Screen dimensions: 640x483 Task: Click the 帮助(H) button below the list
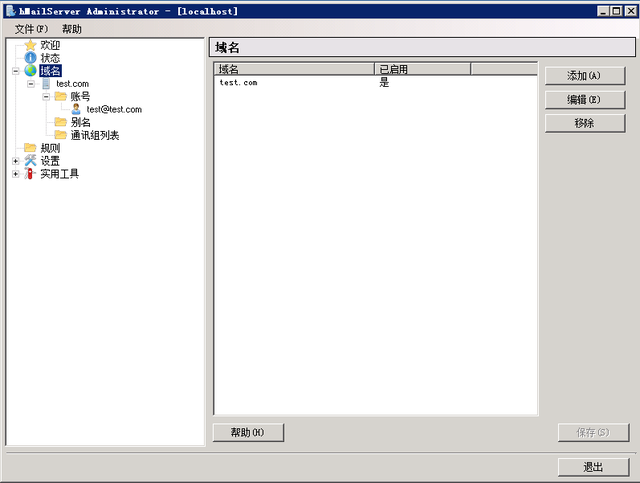tap(248, 432)
